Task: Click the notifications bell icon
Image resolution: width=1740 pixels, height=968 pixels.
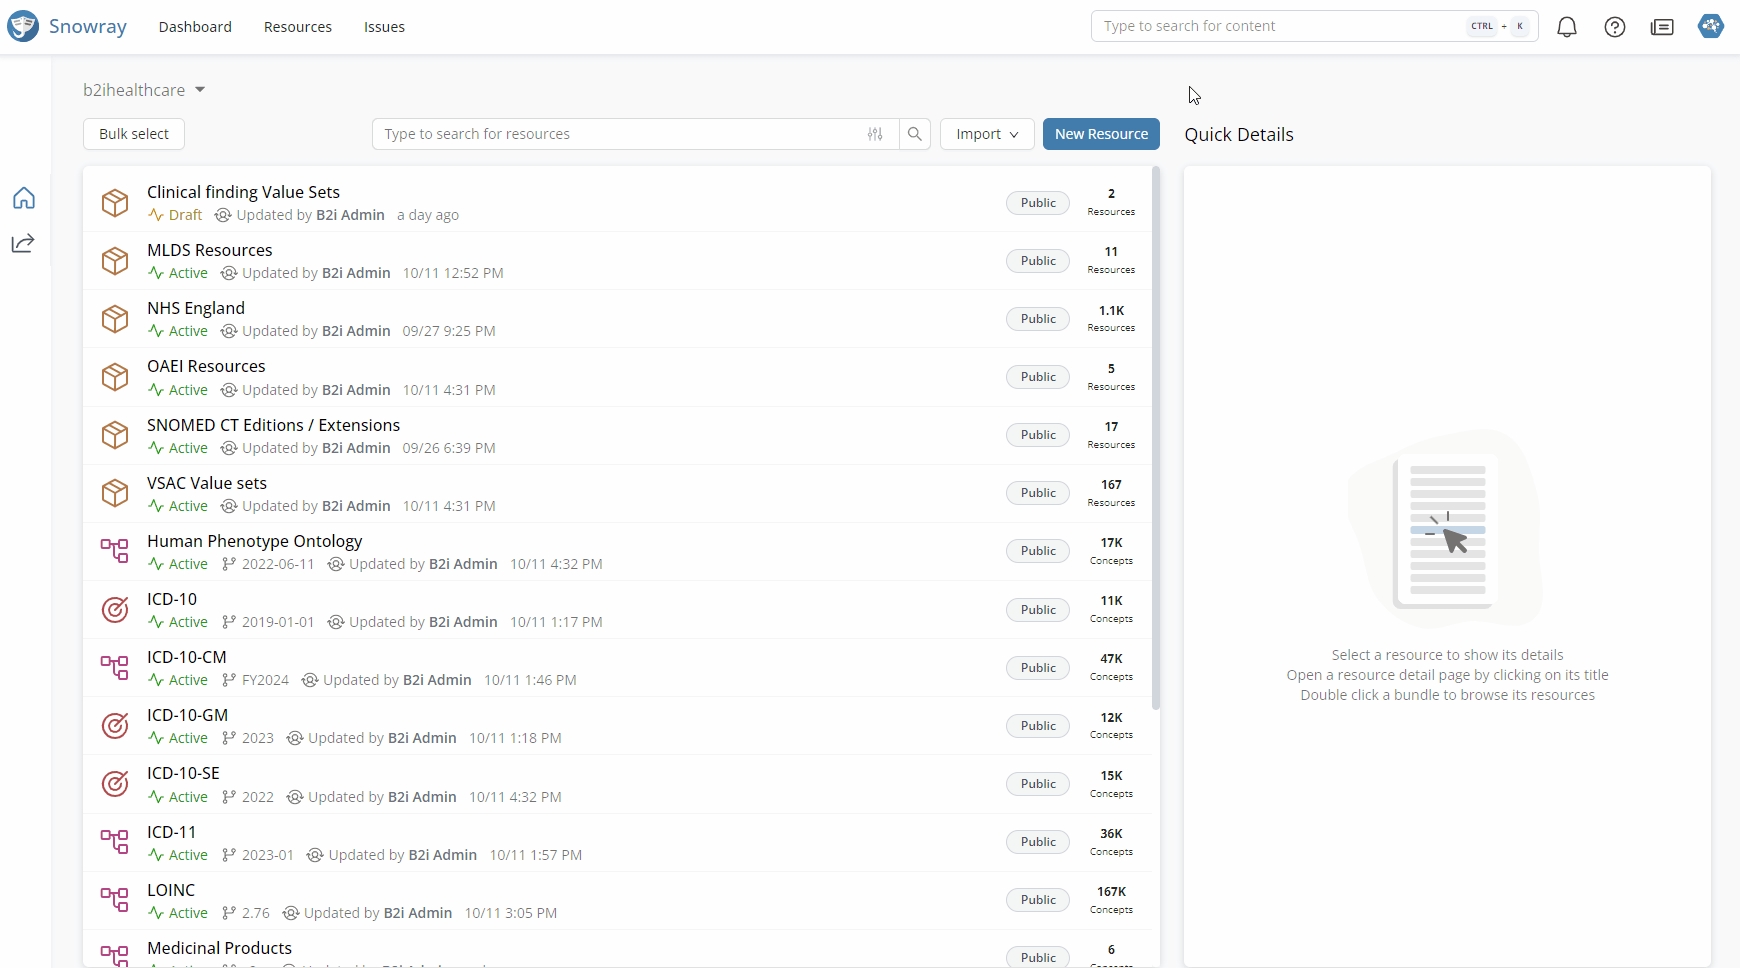Action: point(1567,27)
